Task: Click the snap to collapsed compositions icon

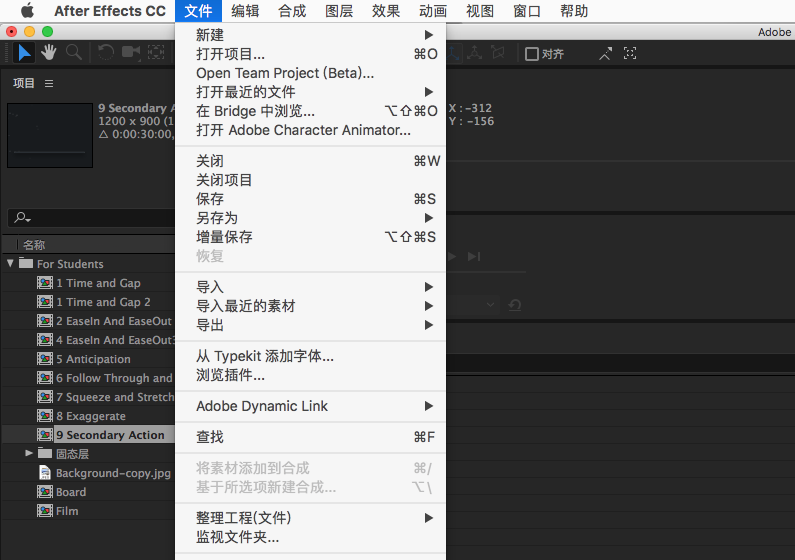Action: click(630, 53)
